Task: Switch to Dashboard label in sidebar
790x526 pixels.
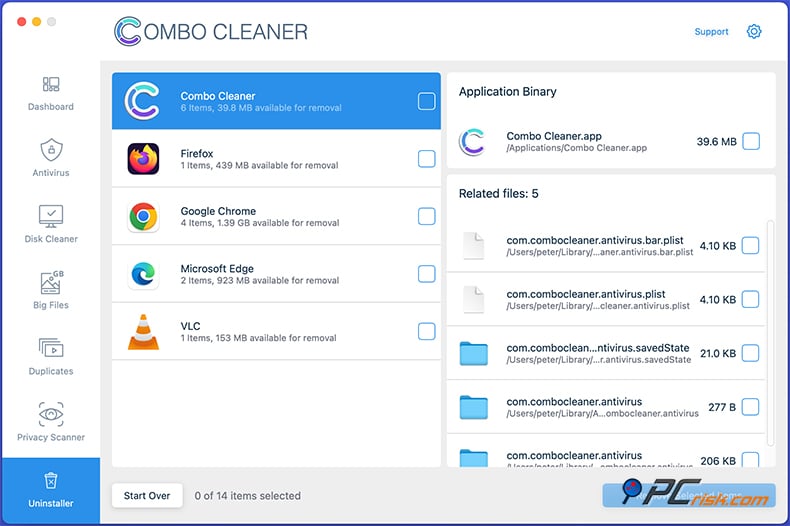Action: [51, 107]
